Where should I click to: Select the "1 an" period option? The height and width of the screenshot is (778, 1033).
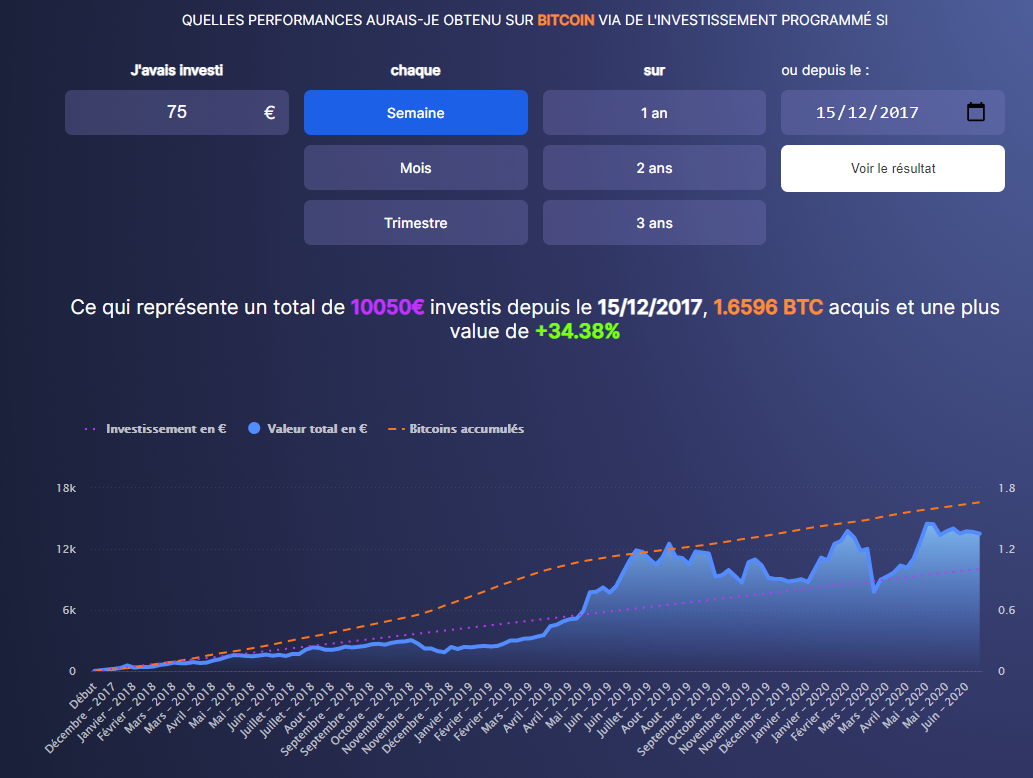tap(654, 112)
